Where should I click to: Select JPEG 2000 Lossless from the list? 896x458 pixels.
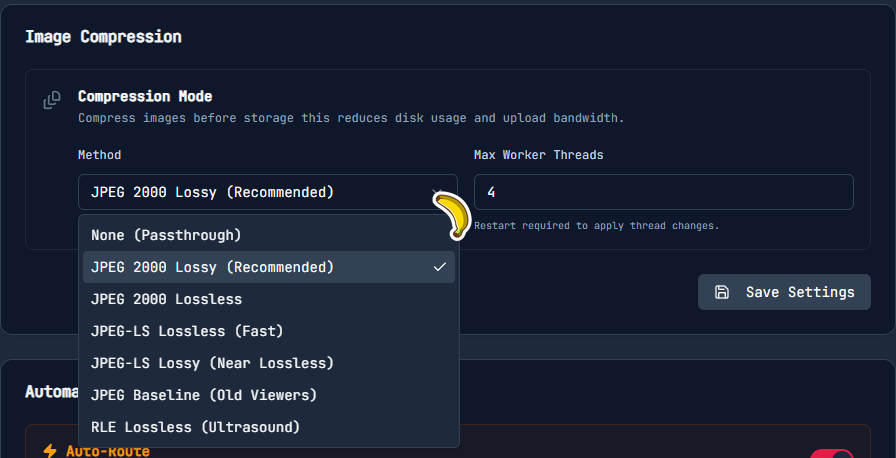click(x=166, y=299)
